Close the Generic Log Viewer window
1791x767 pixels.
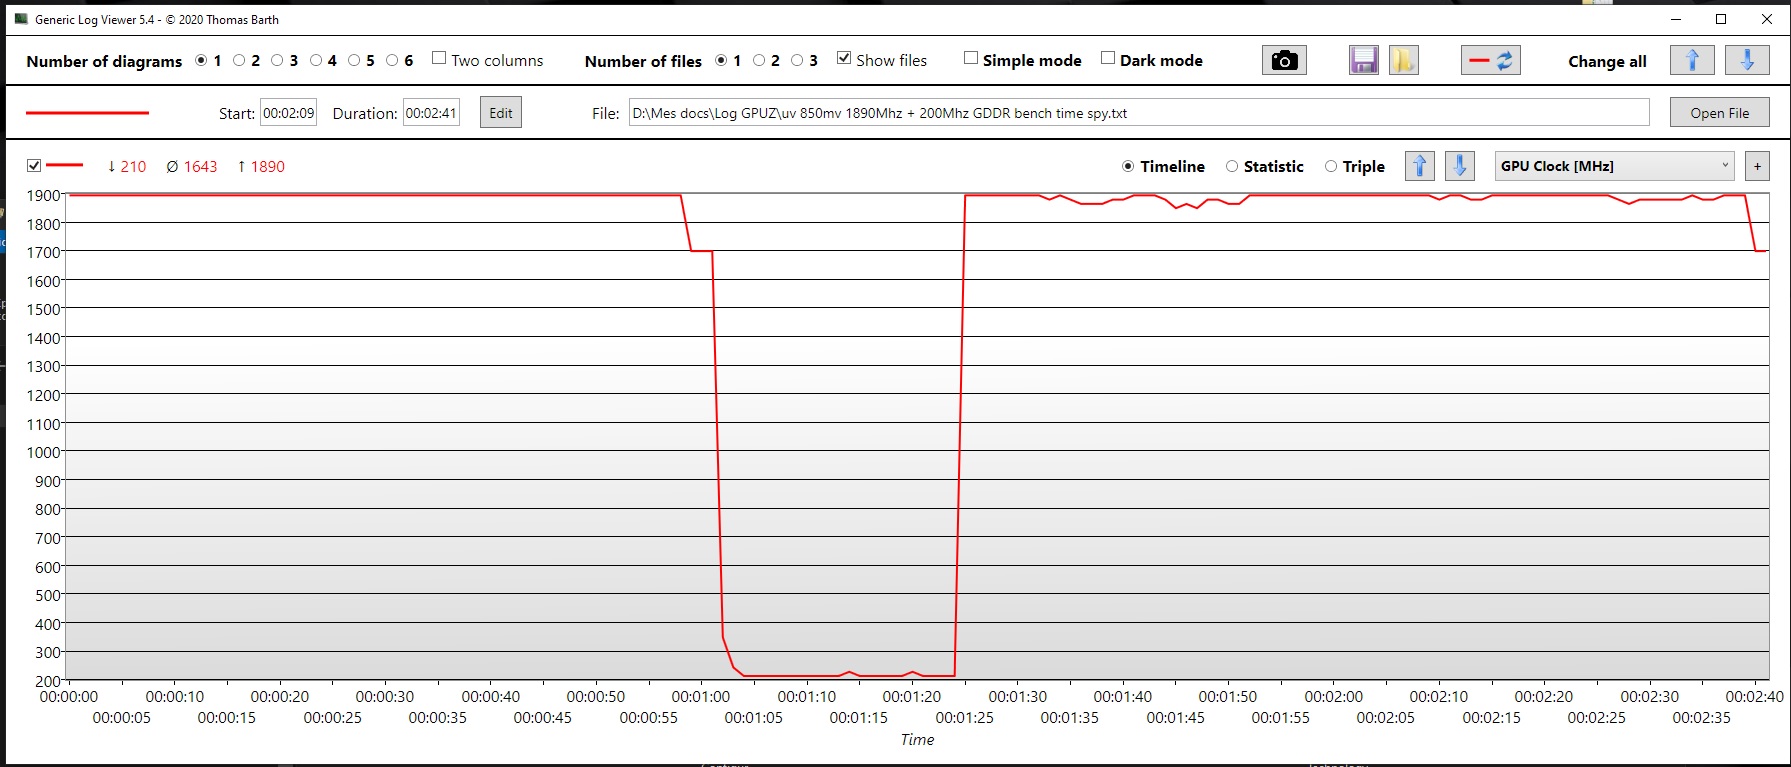pos(1767,19)
